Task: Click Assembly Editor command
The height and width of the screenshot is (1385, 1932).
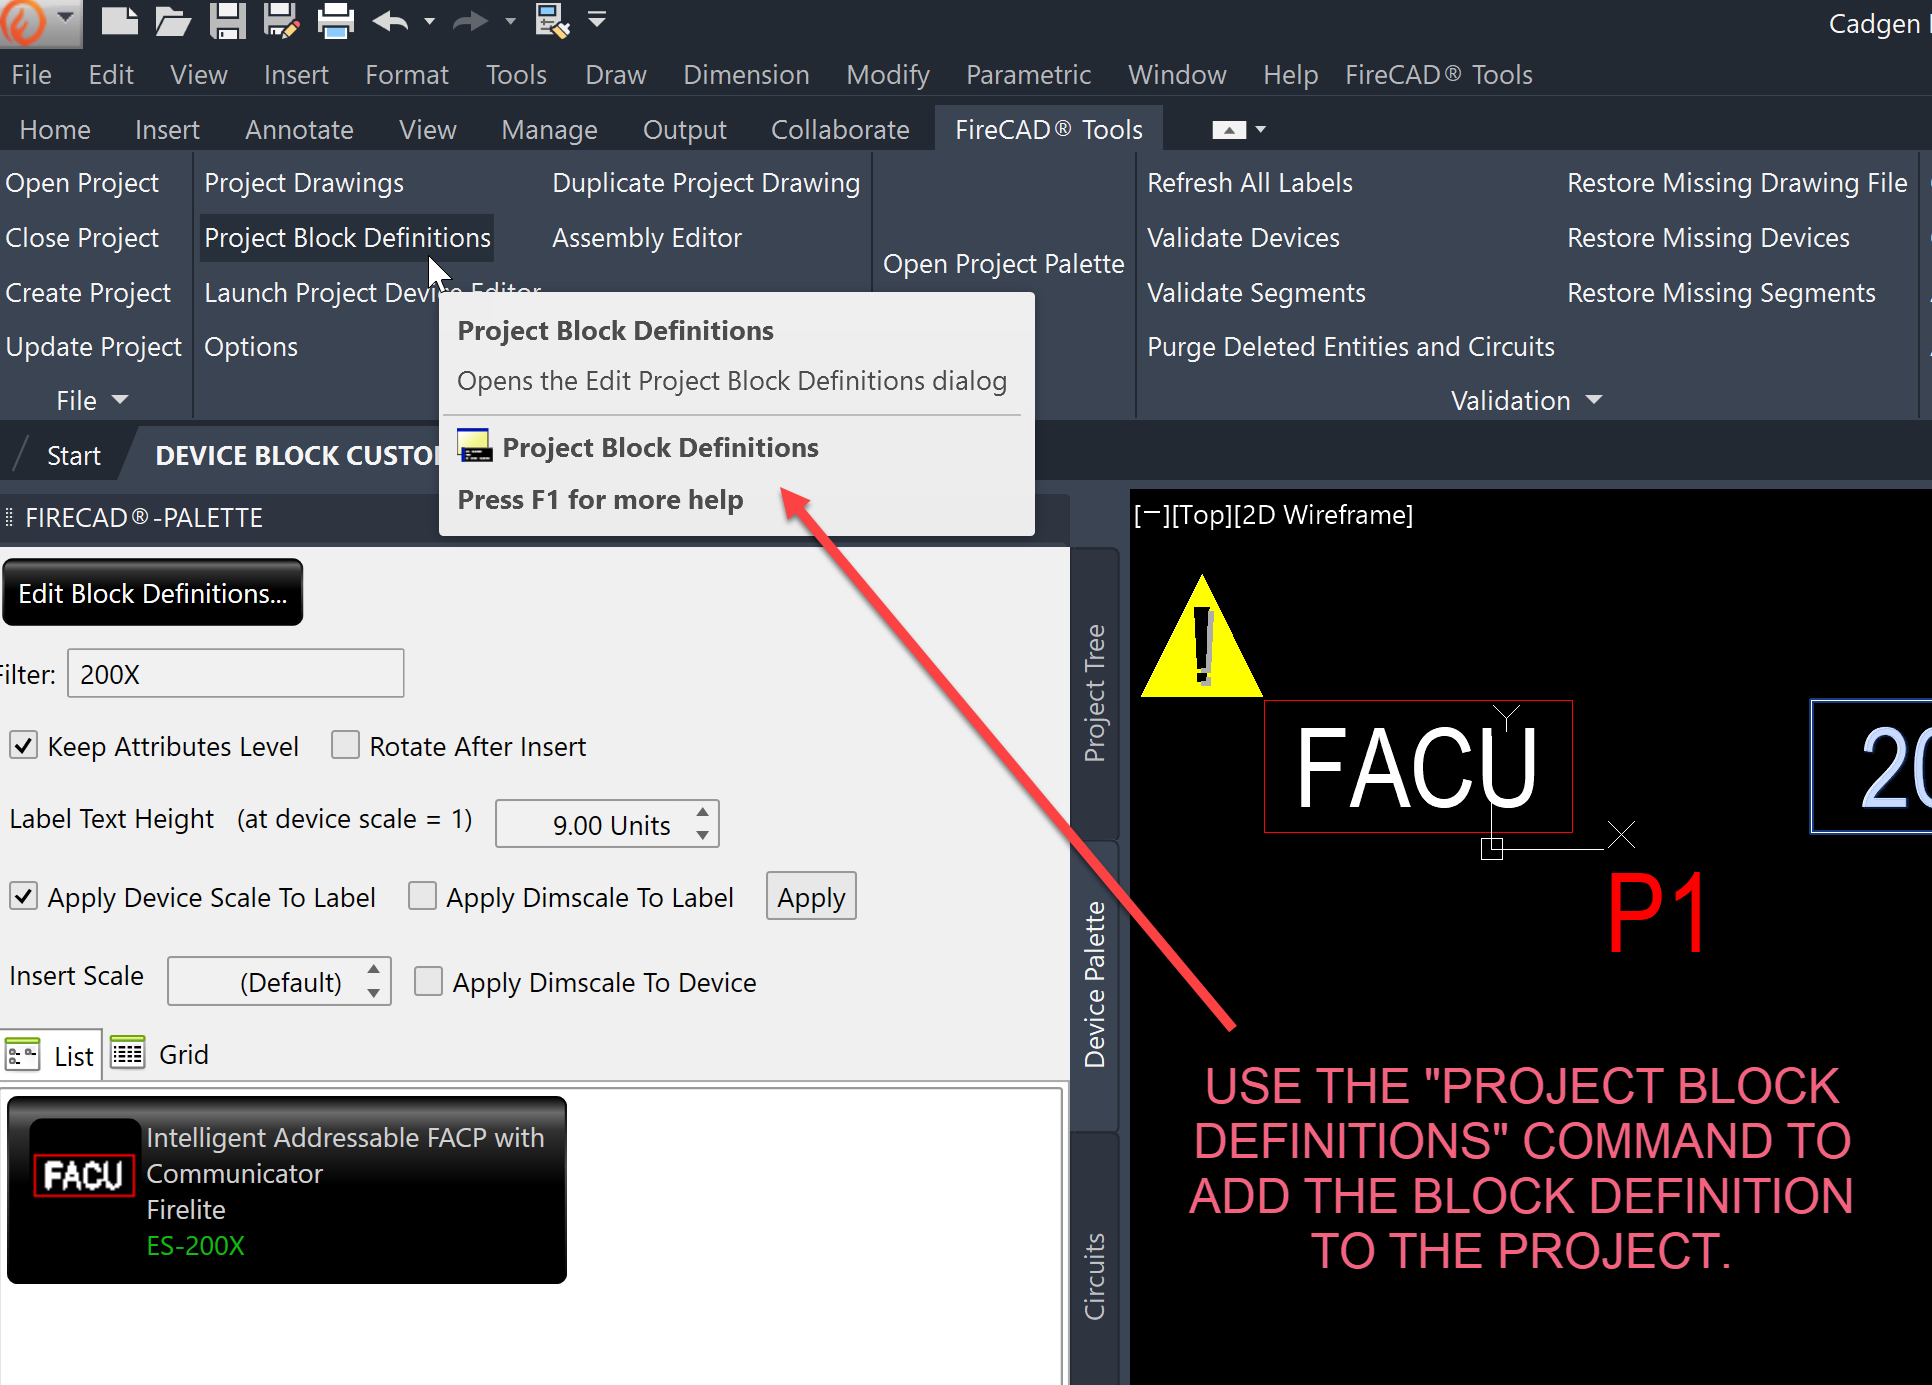Action: [647, 238]
